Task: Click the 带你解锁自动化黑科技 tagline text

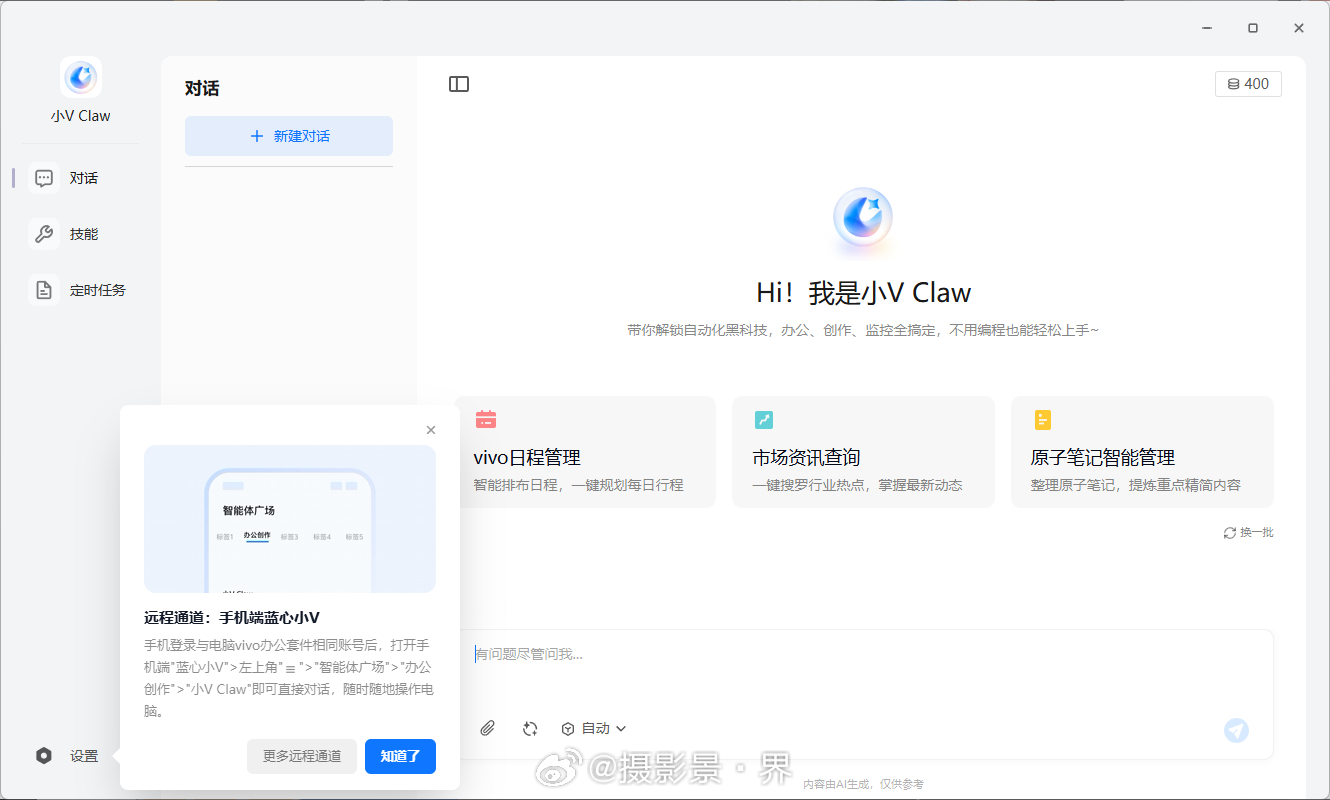Action: tap(863, 330)
